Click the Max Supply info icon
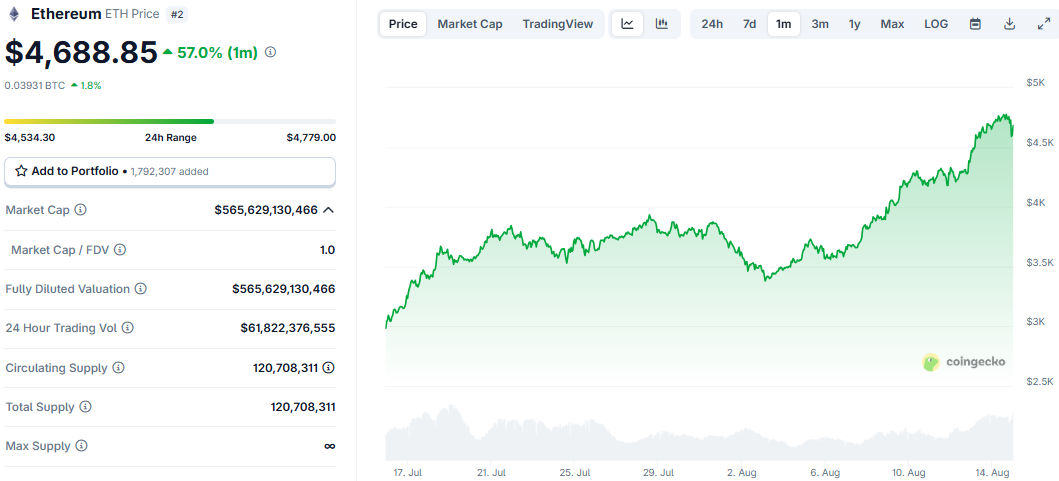Screen dimensions: 1059x481 (81, 447)
